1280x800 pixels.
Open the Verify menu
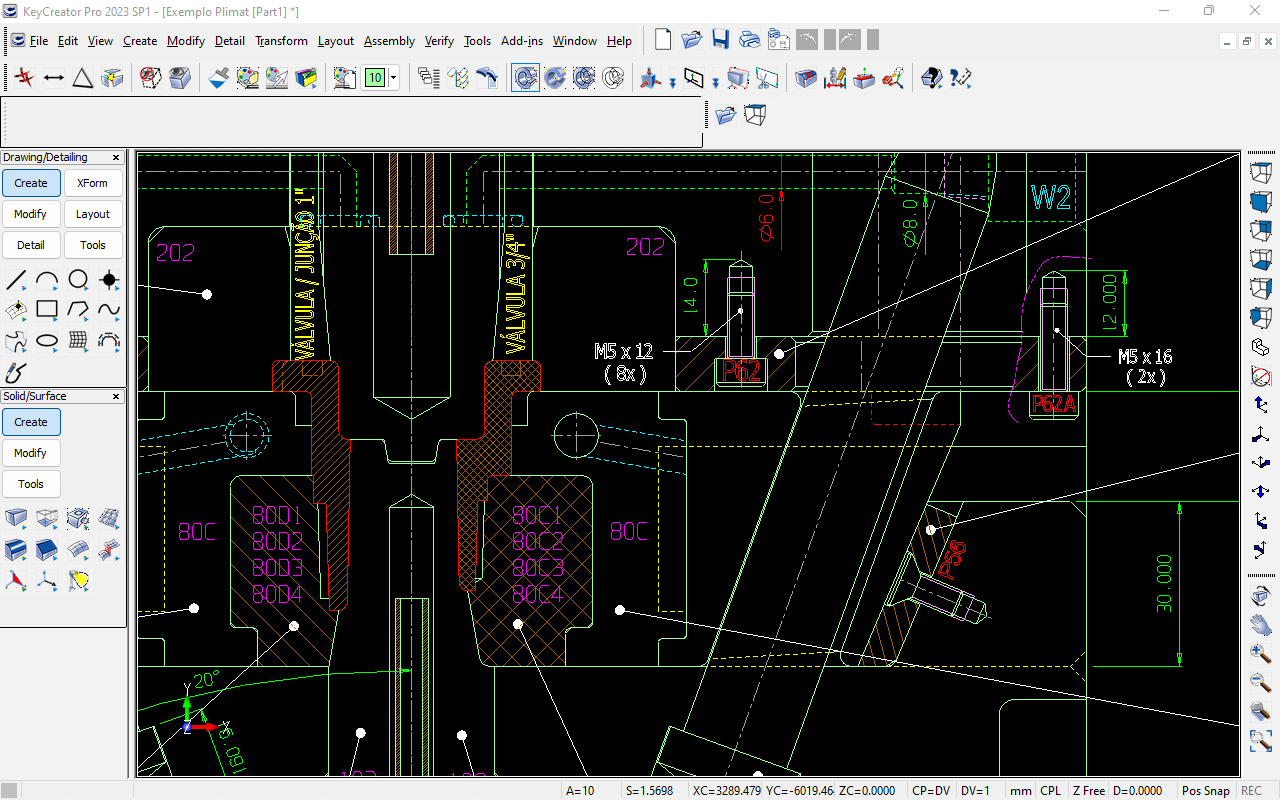tap(439, 41)
